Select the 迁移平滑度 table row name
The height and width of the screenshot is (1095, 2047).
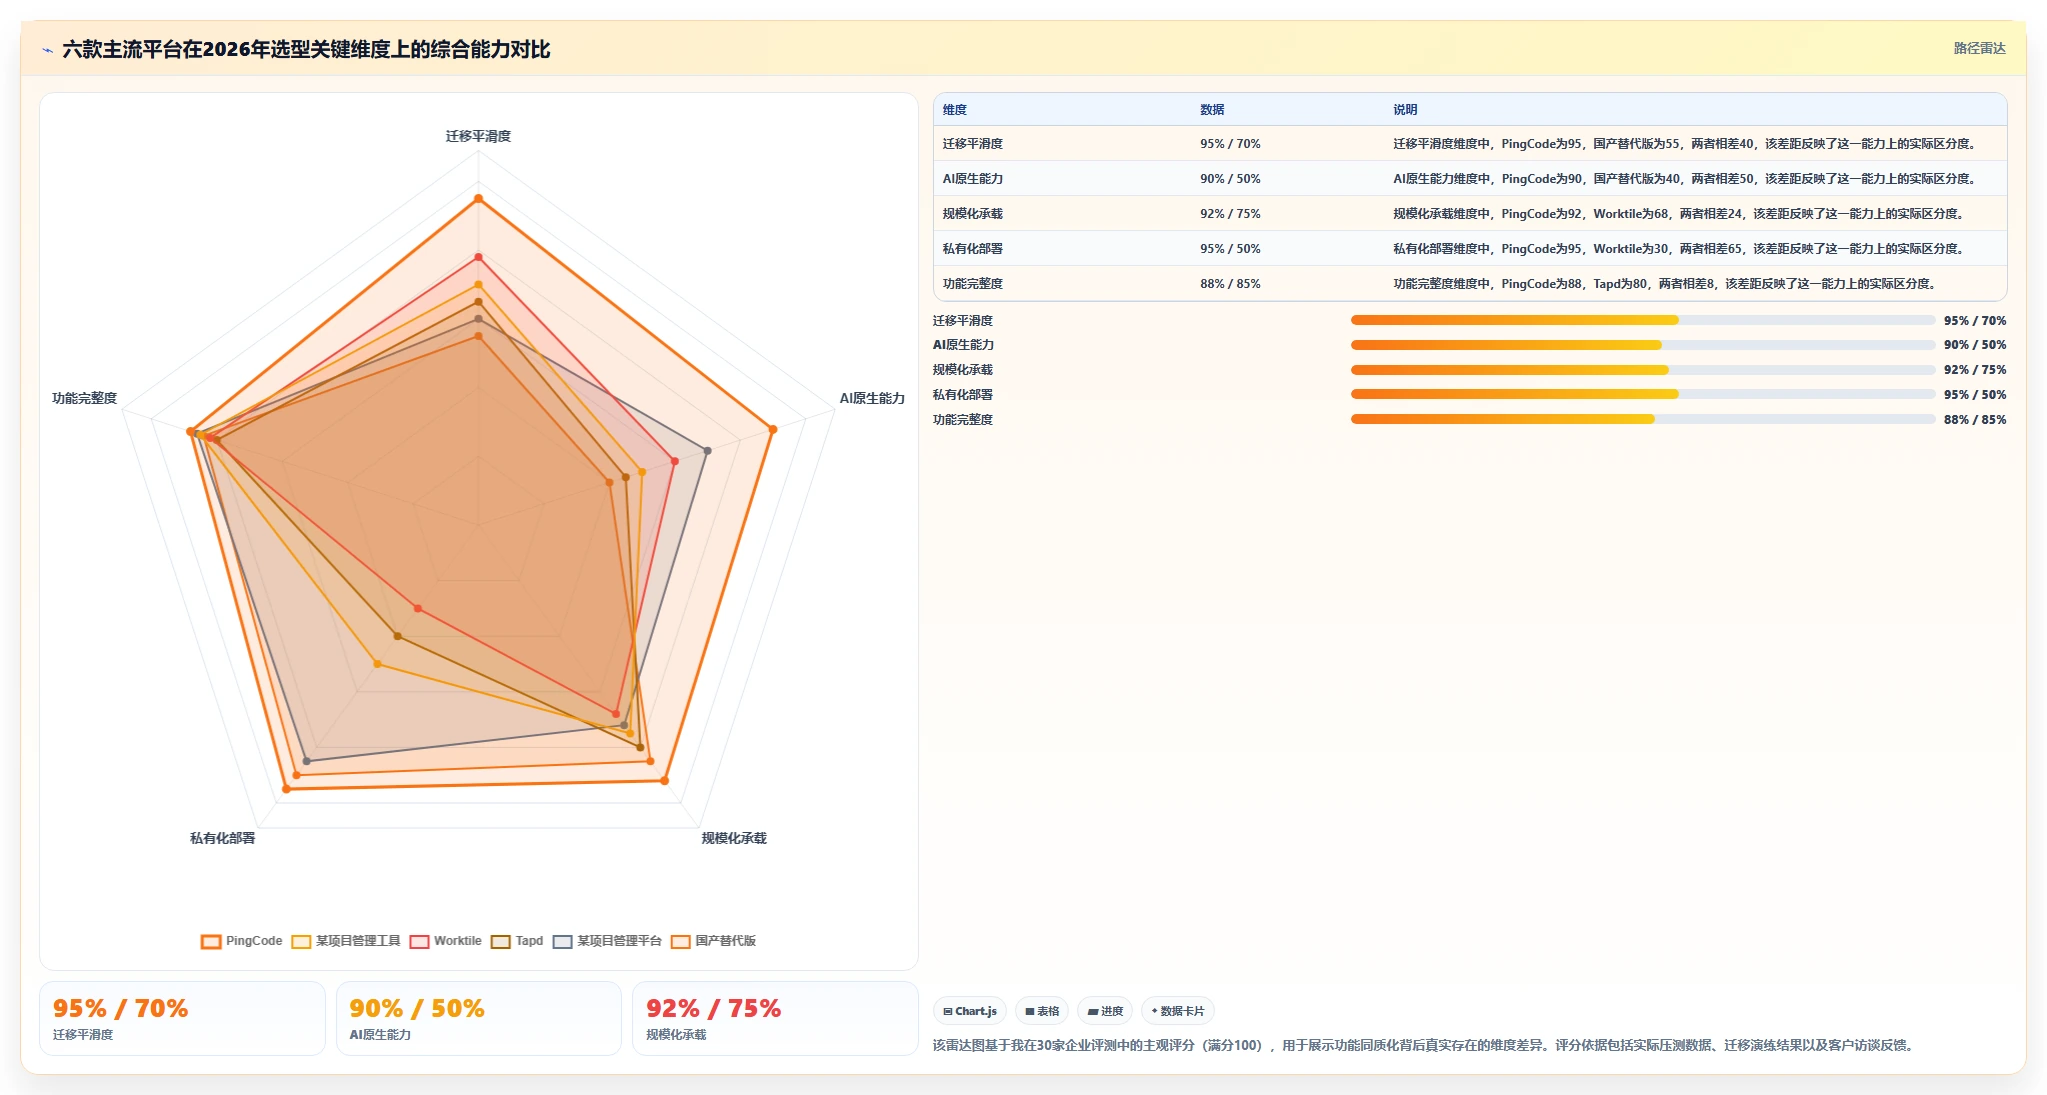[x=972, y=144]
